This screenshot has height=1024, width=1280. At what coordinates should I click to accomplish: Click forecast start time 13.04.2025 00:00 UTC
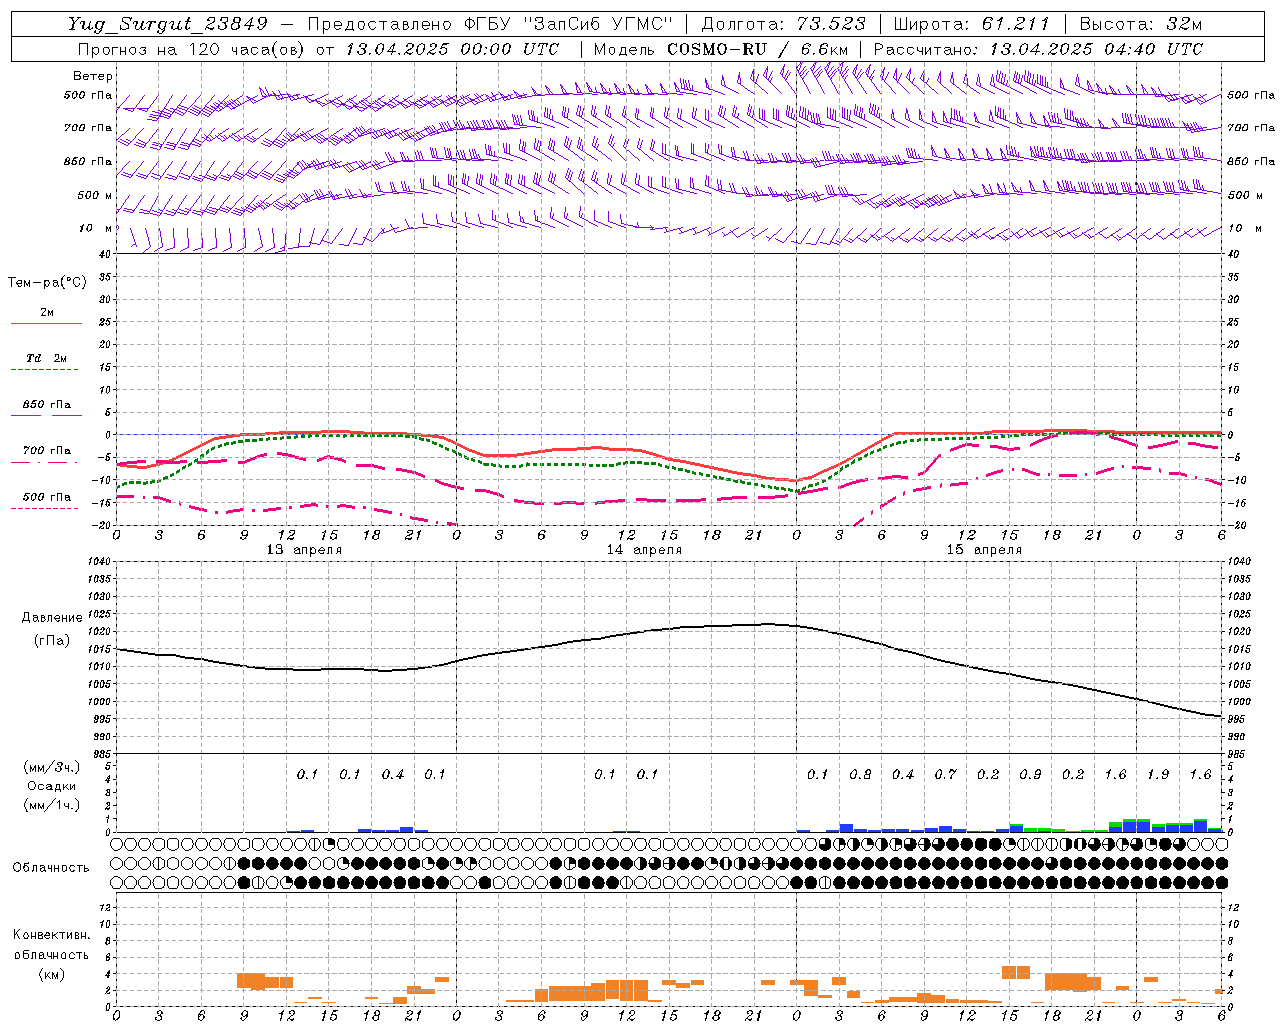point(452,48)
